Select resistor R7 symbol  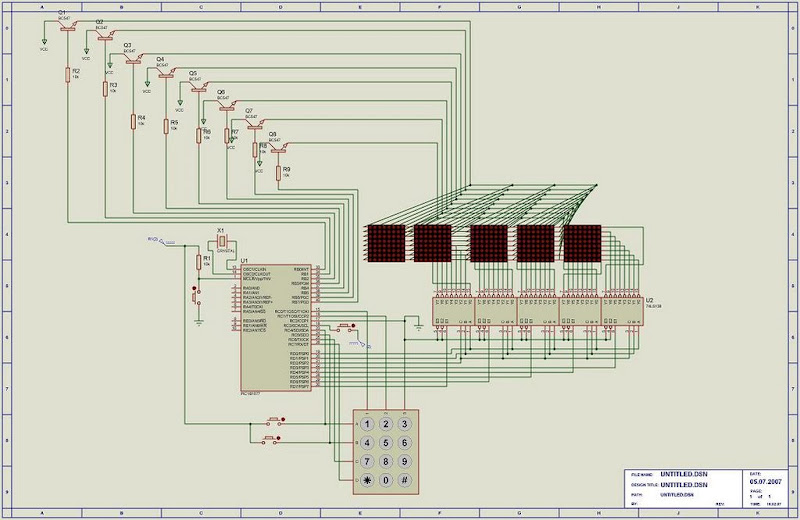[227, 135]
